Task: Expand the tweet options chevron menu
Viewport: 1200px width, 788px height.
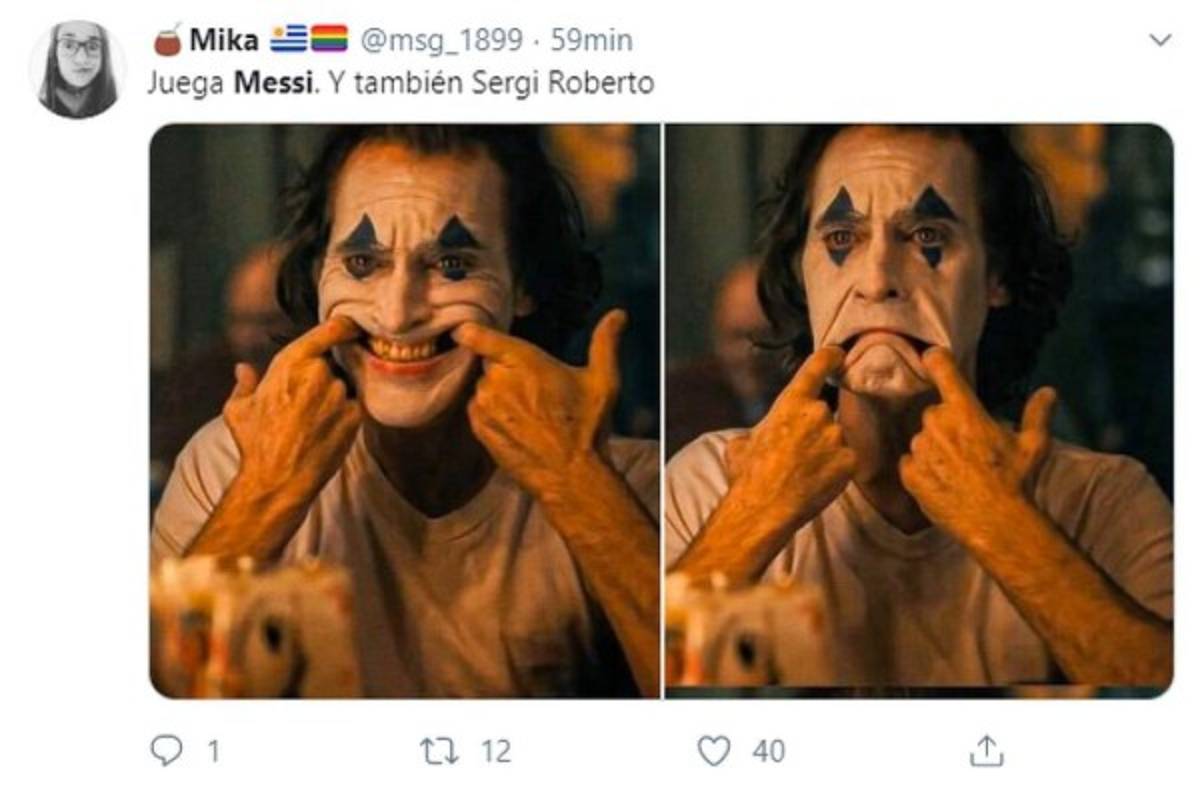Action: point(1160,40)
